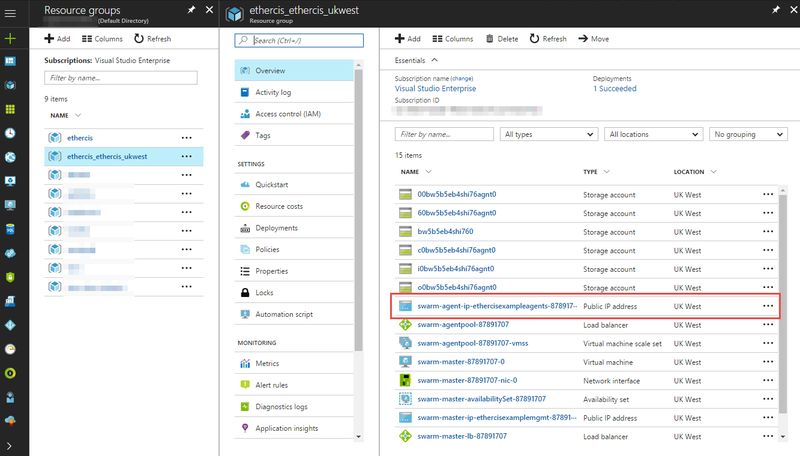Sort resources by LOCATION column

(x=695, y=172)
